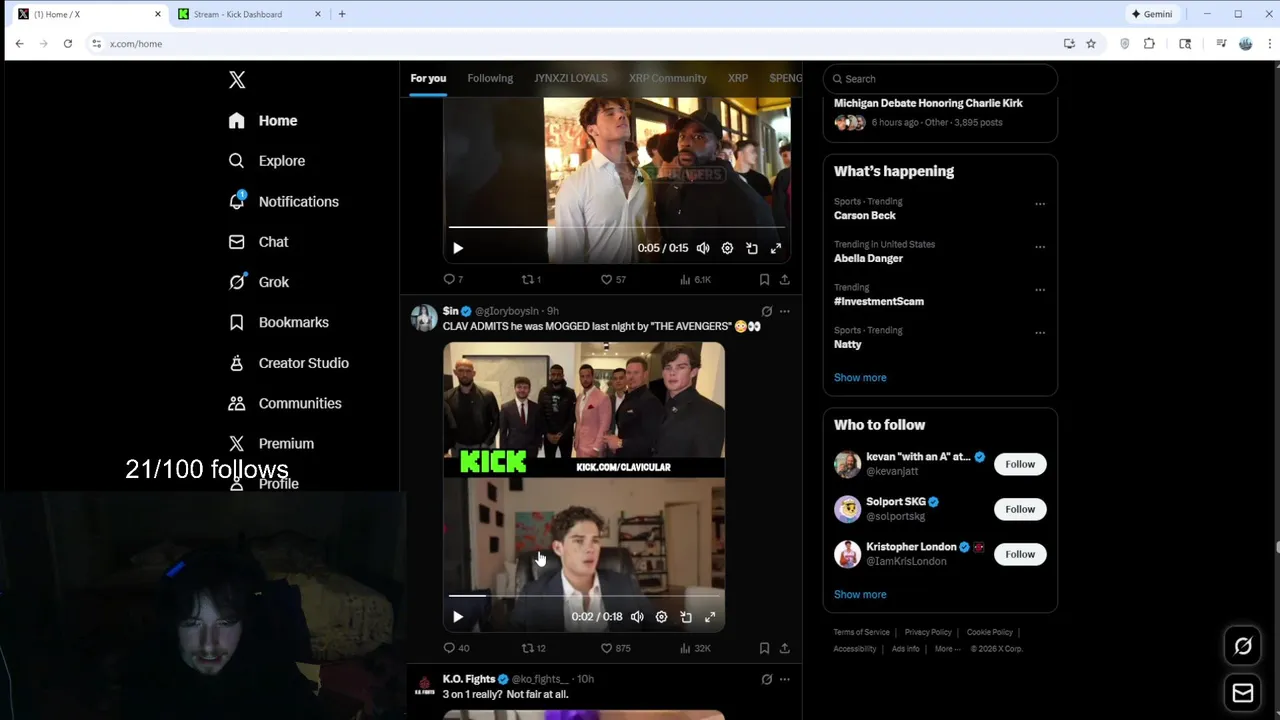Image resolution: width=1280 pixels, height=720 pixels.
Task: Repost the top post with 1 repost
Action: 531,280
